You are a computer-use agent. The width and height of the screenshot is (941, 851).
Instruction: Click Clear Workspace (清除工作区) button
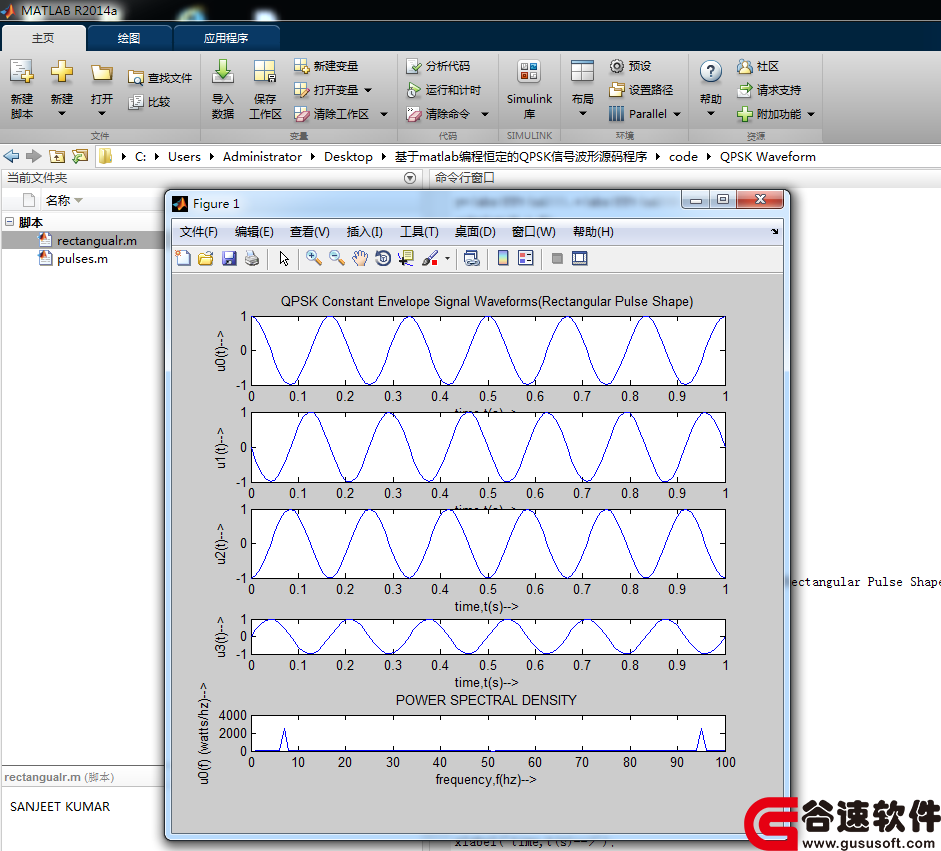pyautogui.click(x=332, y=114)
